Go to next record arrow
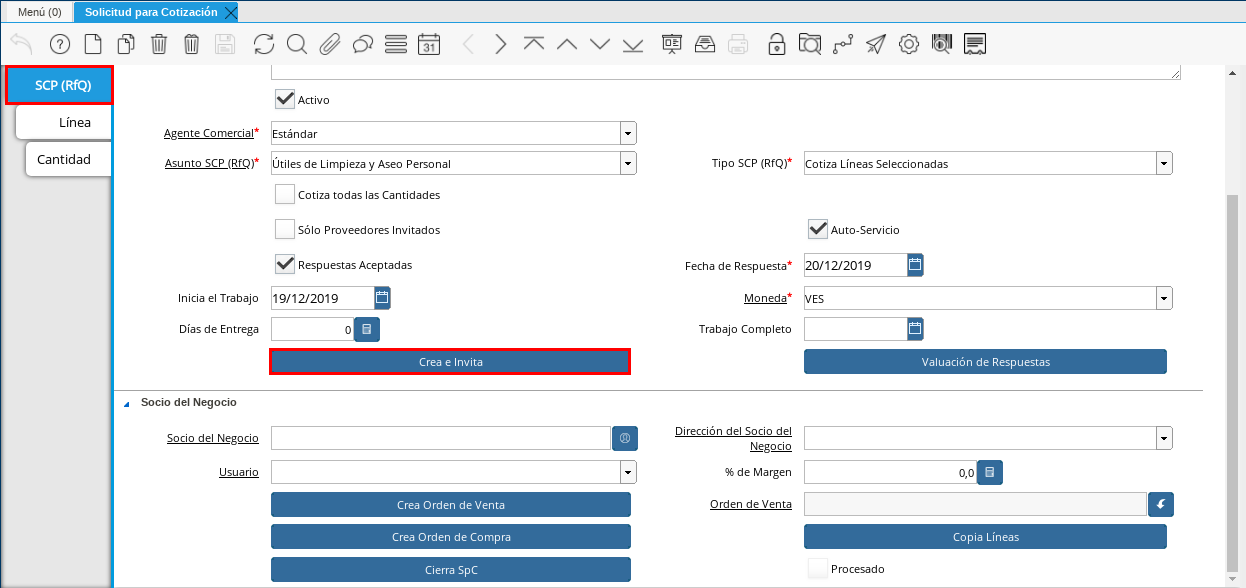 501,44
